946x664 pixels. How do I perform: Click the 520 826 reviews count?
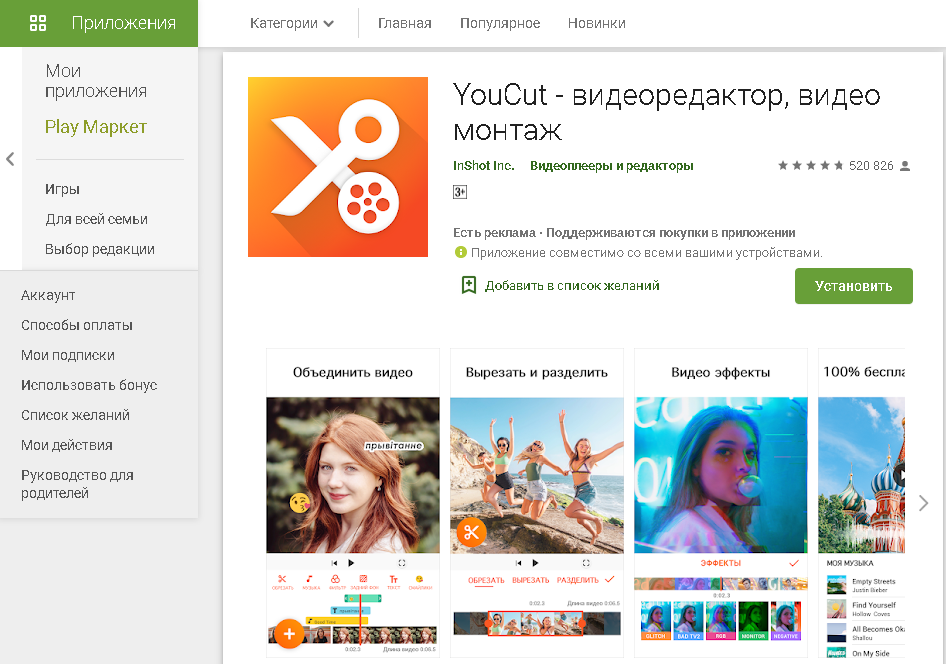(x=871, y=166)
